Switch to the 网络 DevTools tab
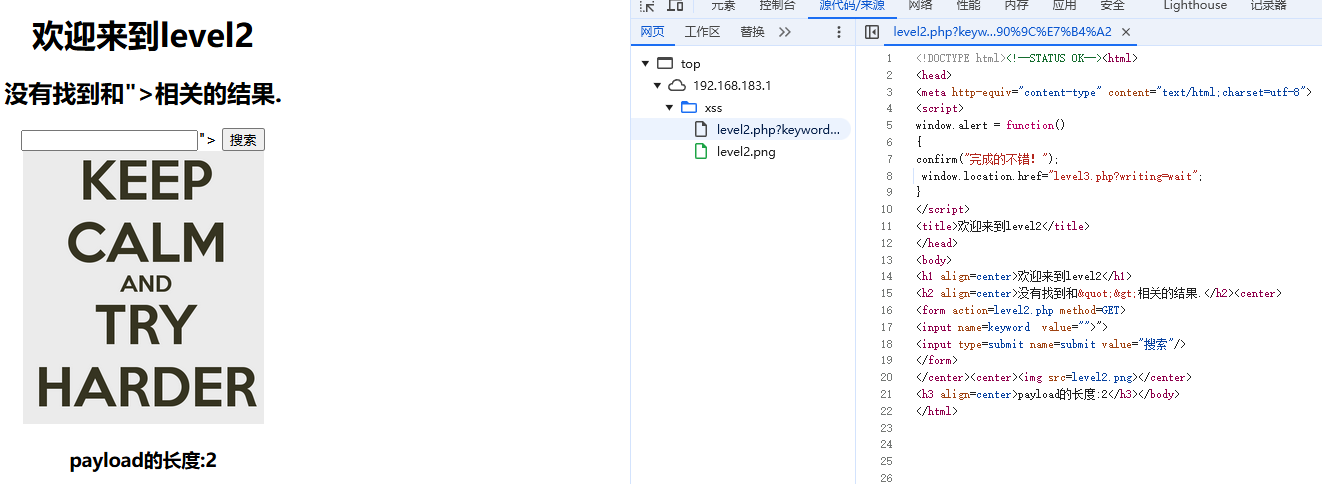 920,6
